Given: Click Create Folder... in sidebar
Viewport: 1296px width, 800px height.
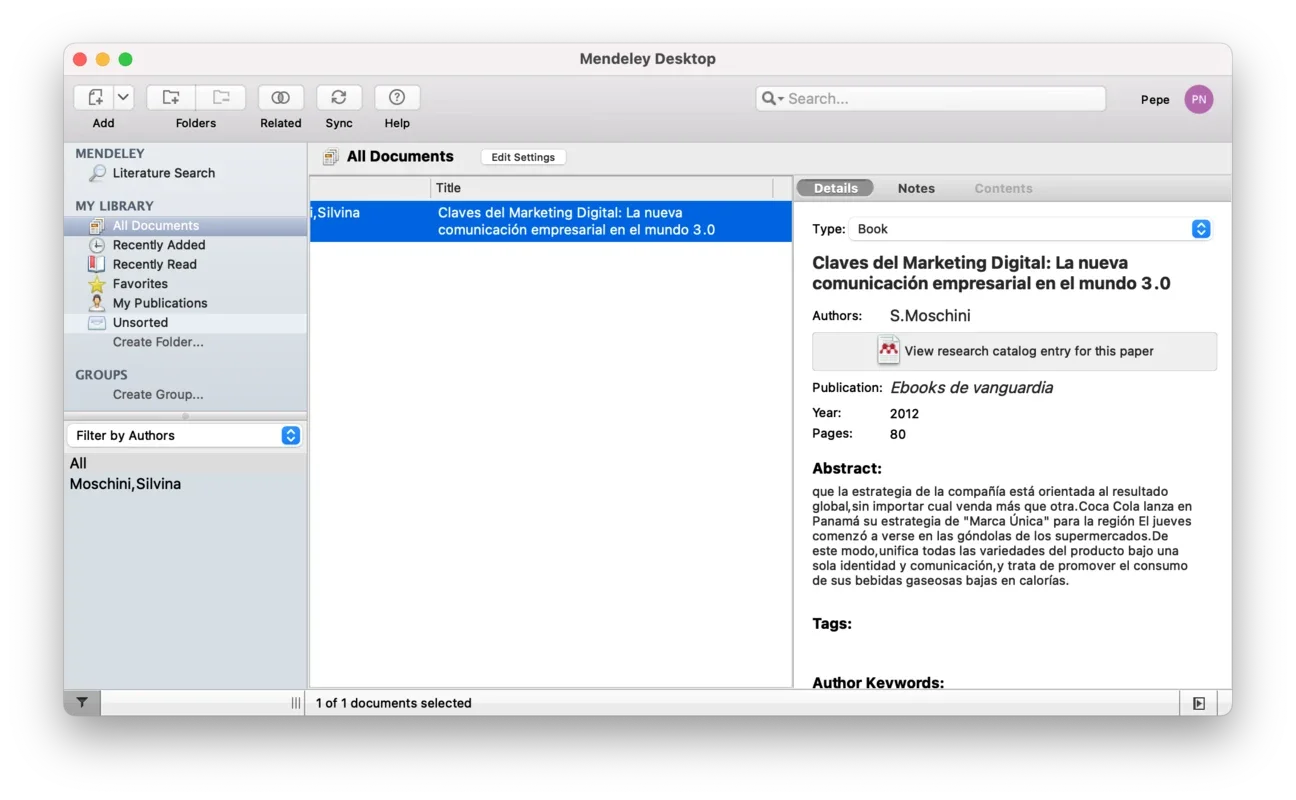Looking at the screenshot, I should pyautogui.click(x=158, y=342).
